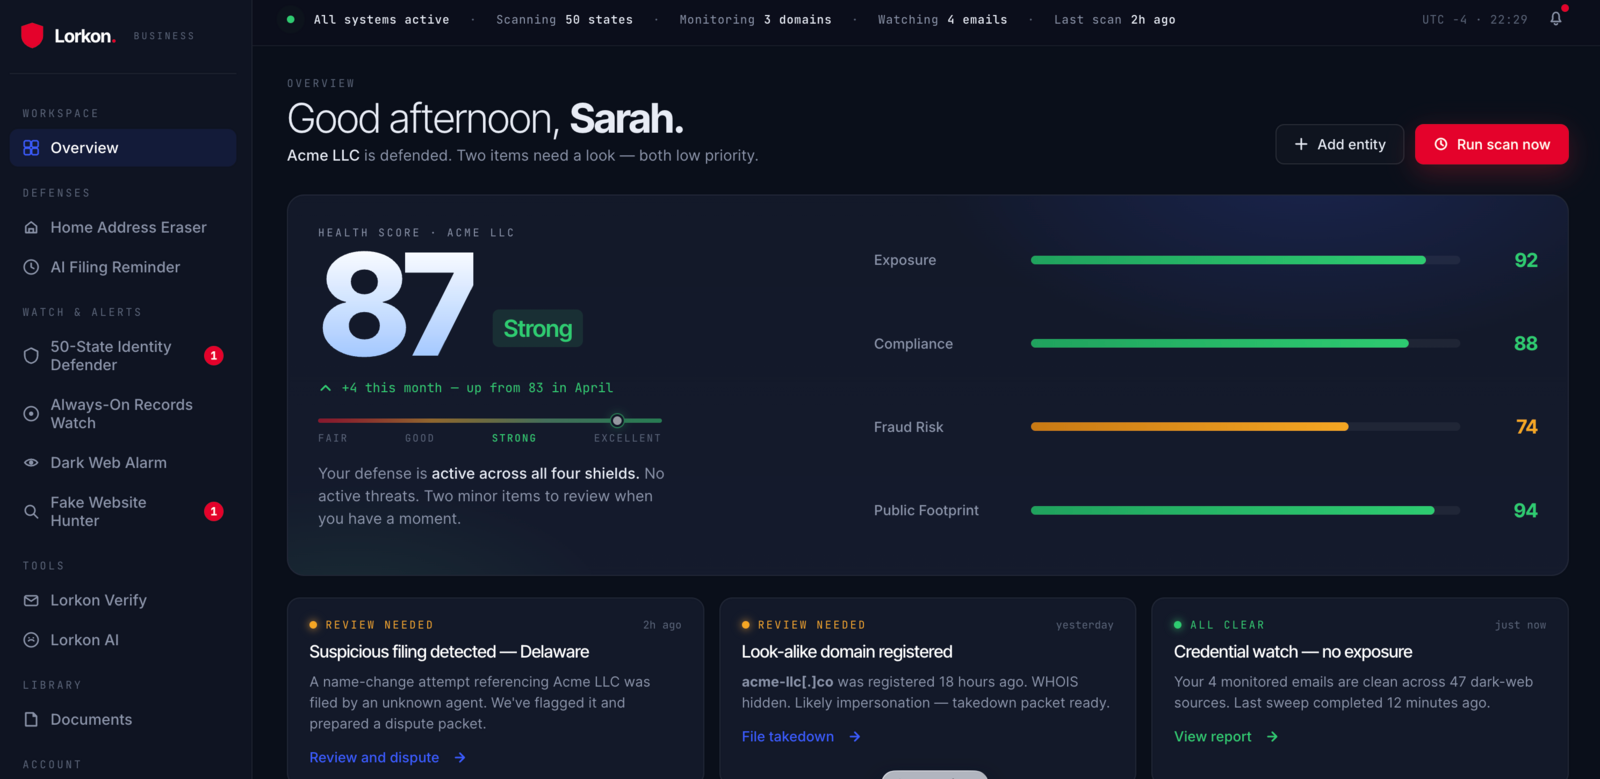Open the Look-alike domain registered card
Image resolution: width=1600 pixels, height=779 pixels.
[x=927, y=688]
